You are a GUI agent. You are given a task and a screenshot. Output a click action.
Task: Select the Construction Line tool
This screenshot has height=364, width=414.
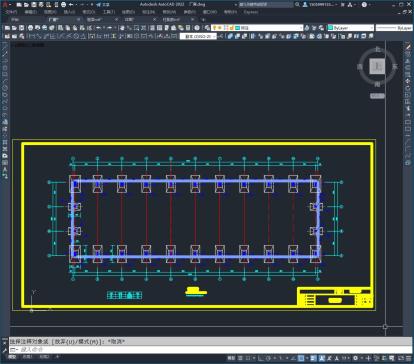5,55
